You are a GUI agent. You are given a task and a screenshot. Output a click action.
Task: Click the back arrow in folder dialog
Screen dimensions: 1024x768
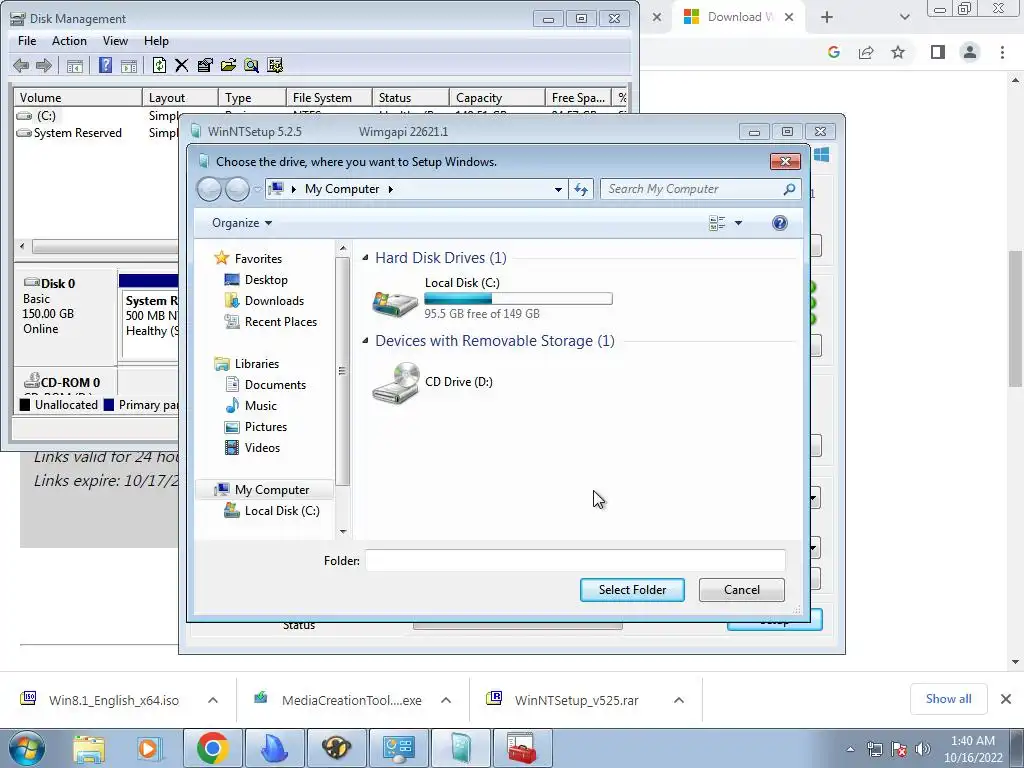[x=209, y=189]
